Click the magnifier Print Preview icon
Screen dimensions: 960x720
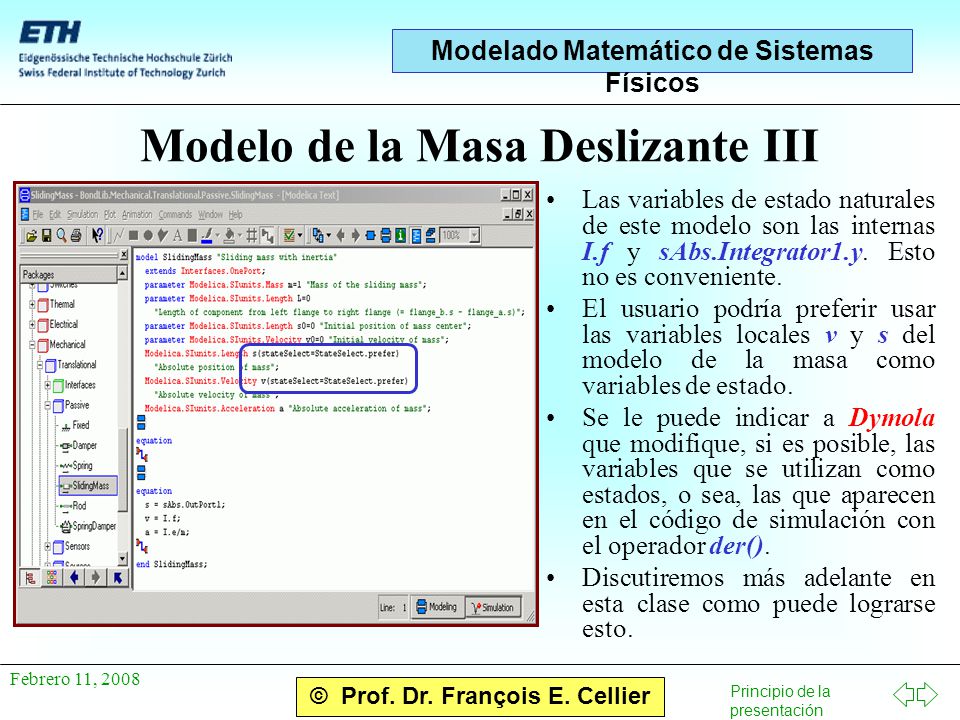pos(61,235)
